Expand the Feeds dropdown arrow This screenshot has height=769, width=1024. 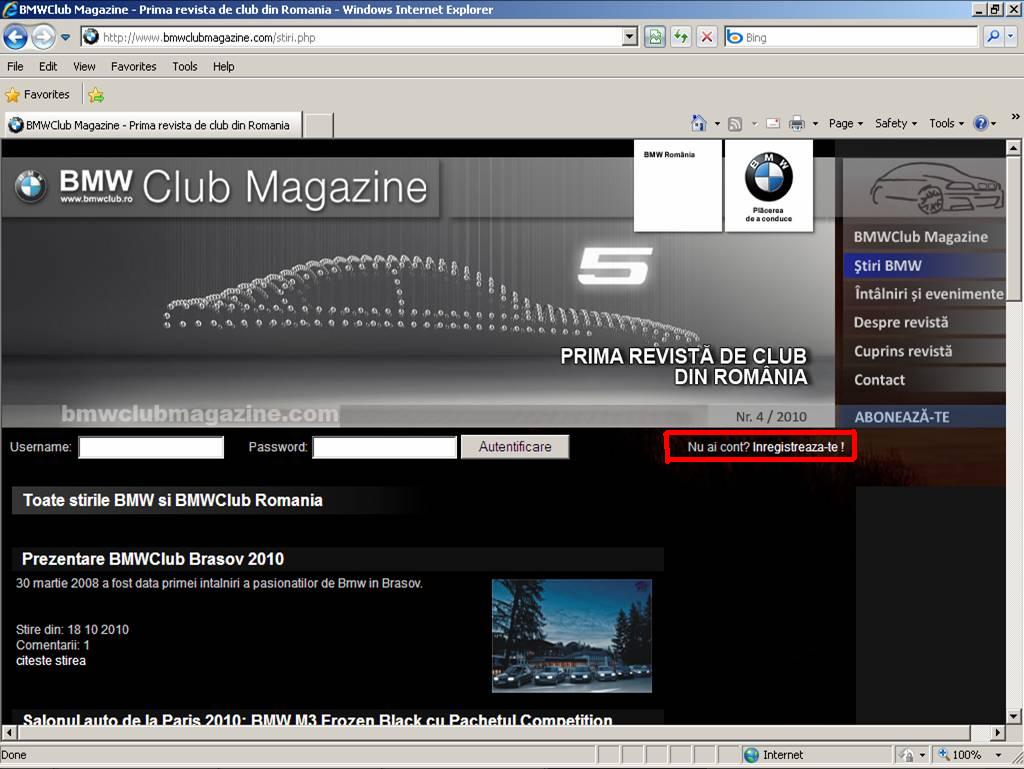click(x=754, y=123)
